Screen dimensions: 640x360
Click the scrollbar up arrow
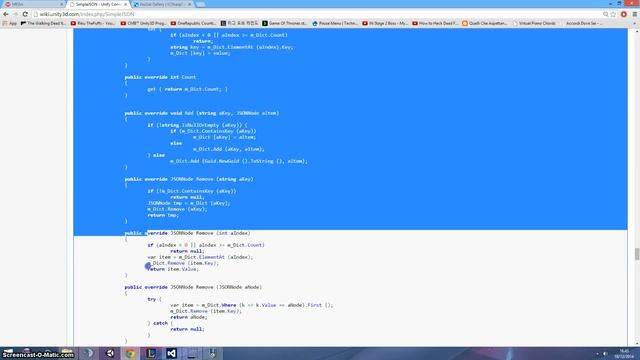click(x=636, y=31)
